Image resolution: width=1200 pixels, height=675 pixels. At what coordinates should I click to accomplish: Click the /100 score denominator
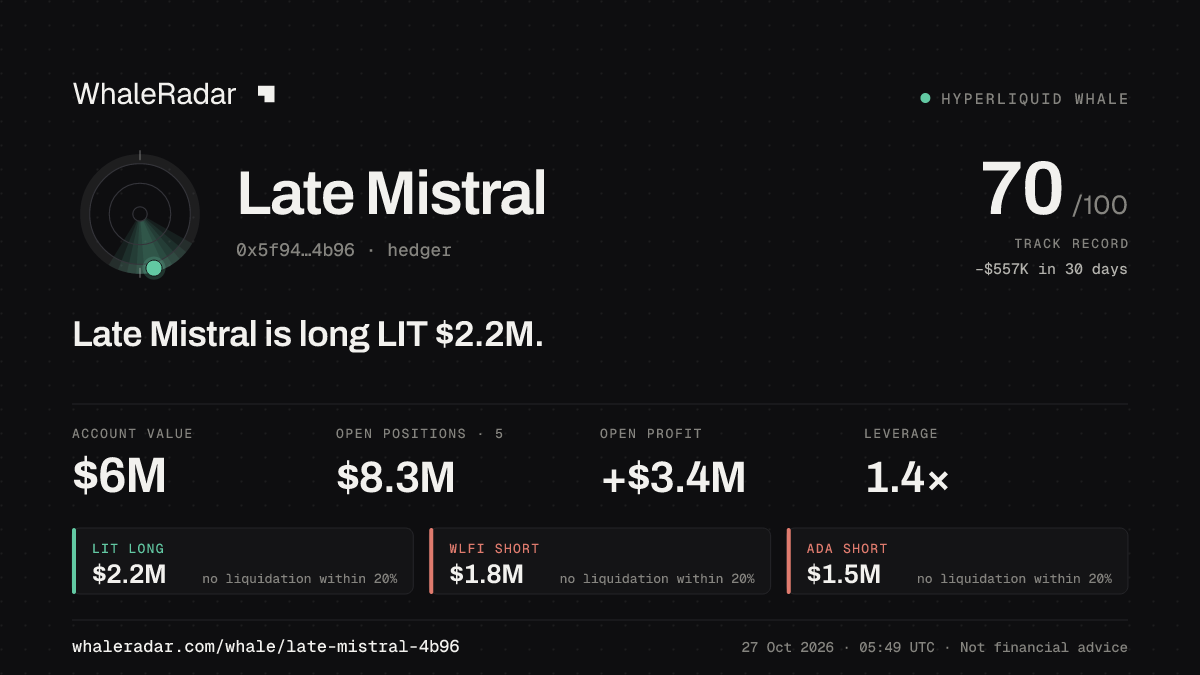pyautogui.click(x=1099, y=206)
